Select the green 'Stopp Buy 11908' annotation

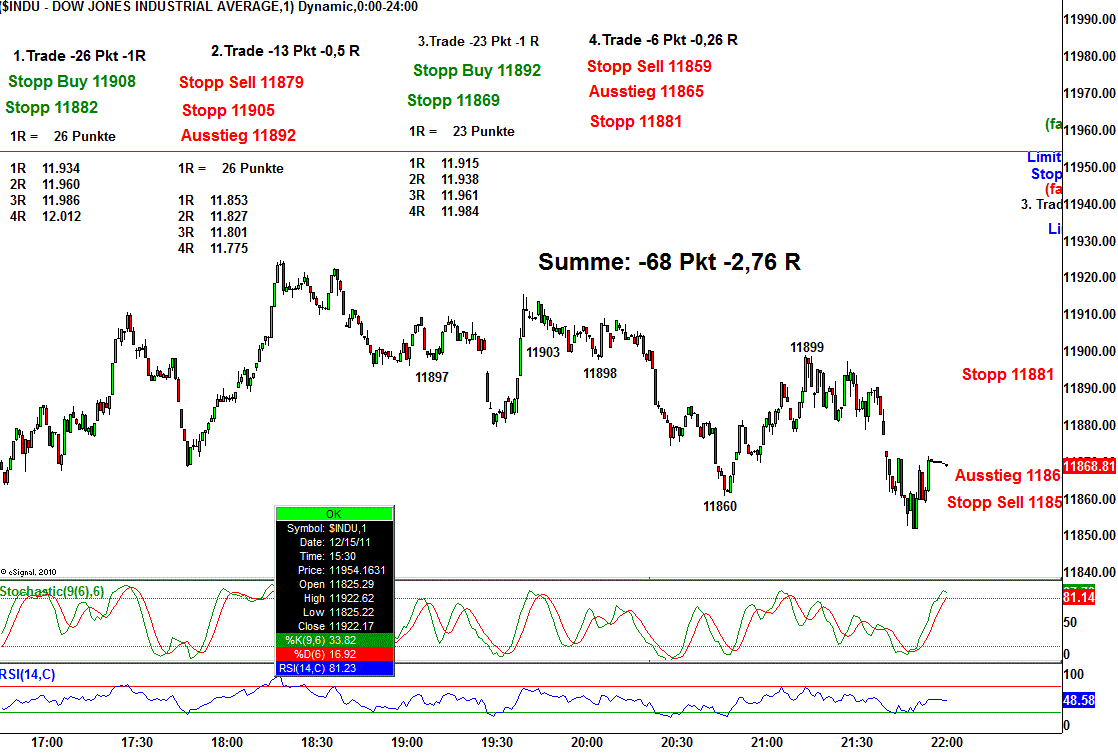pyautogui.click(x=72, y=81)
